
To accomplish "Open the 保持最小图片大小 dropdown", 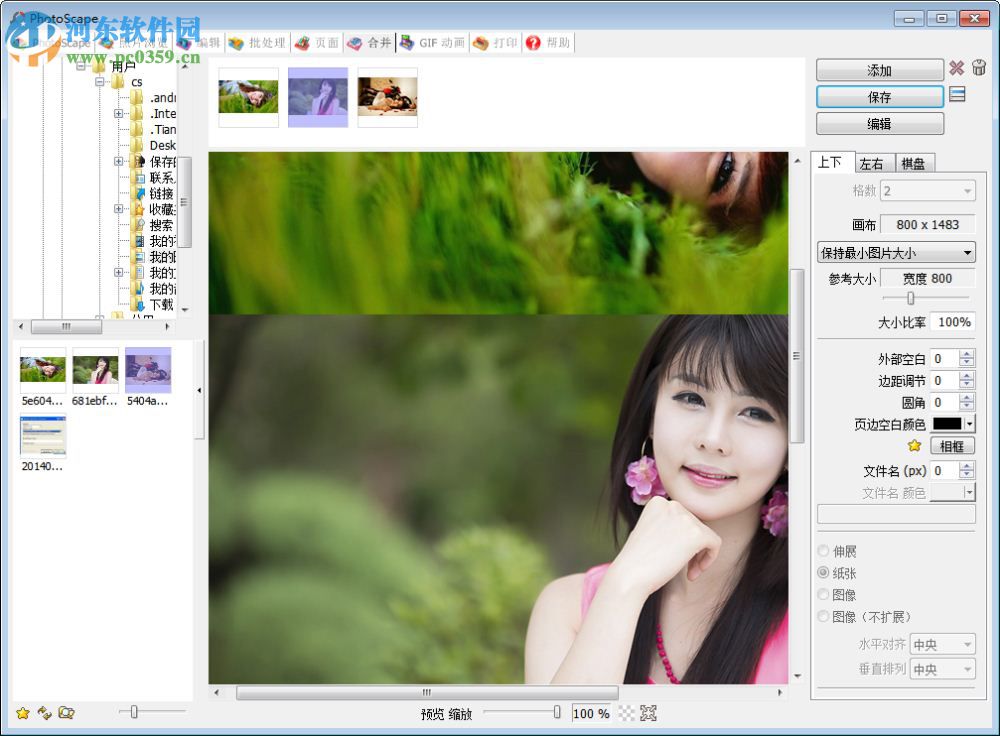I will point(896,252).
